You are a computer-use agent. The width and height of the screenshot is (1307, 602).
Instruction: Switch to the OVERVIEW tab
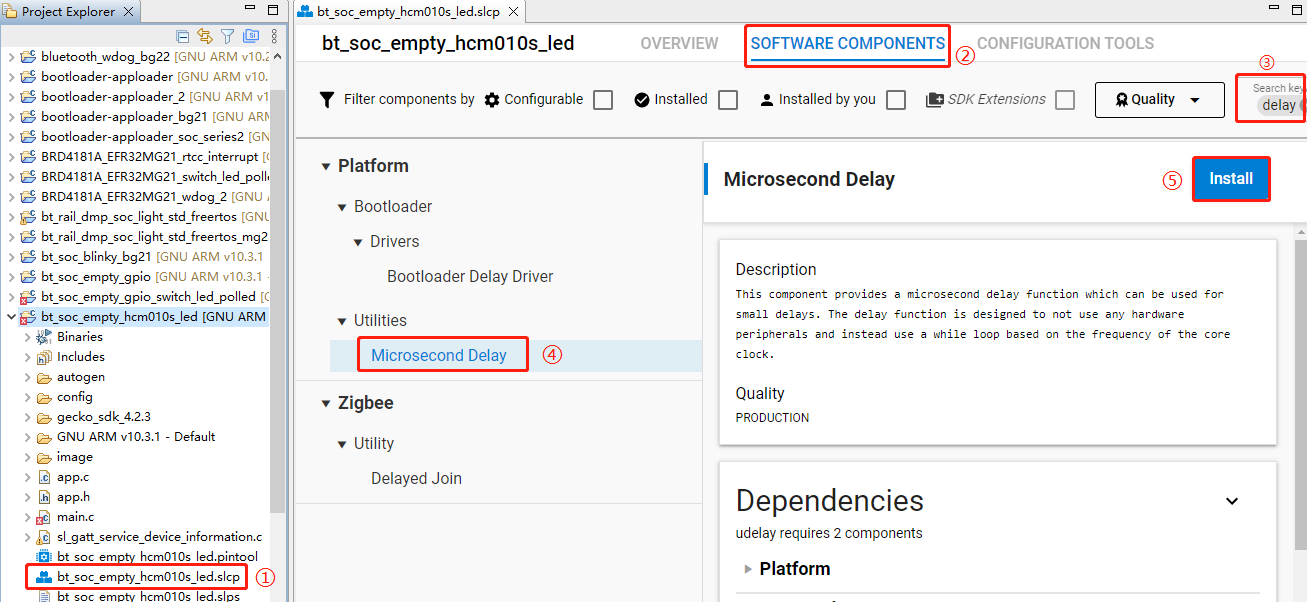coord(679,43)
